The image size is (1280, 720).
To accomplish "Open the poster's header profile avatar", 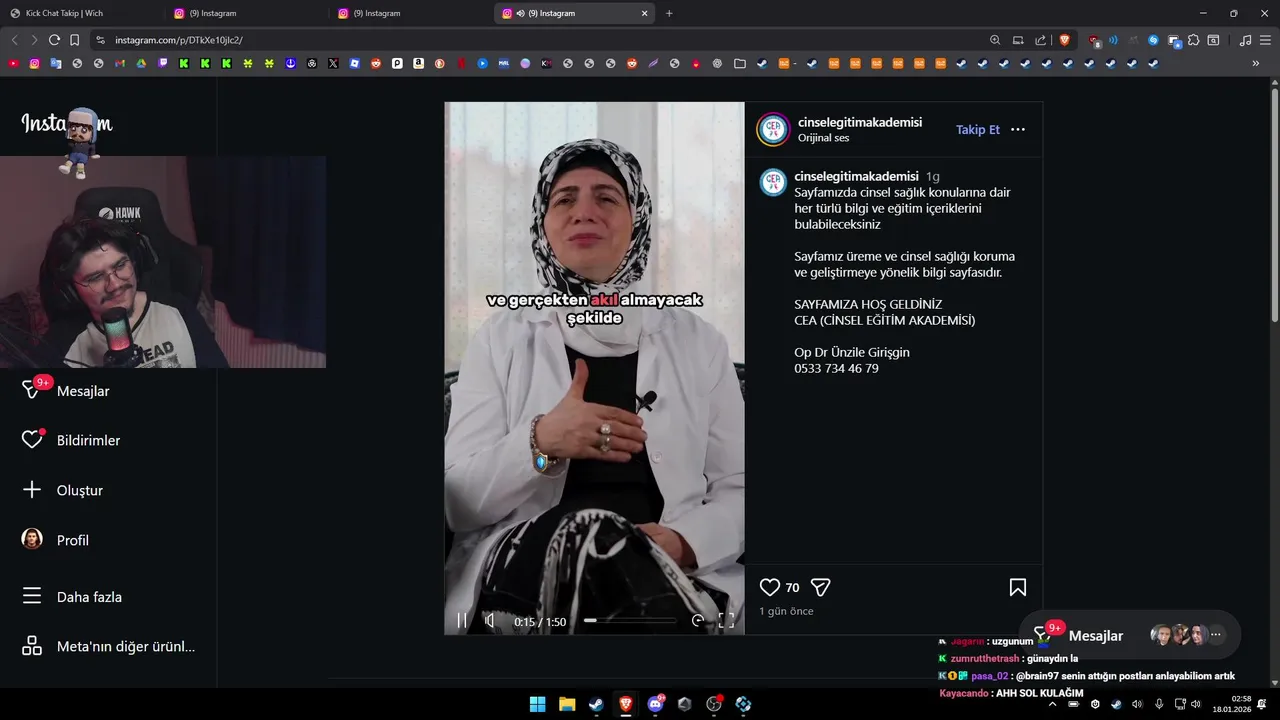I will pos(774,130).
